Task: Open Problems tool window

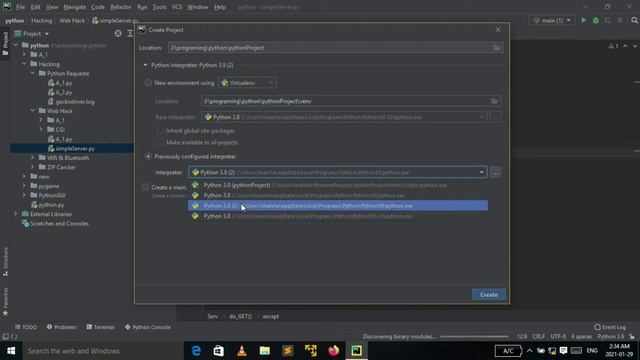Action: coord(62,327)
